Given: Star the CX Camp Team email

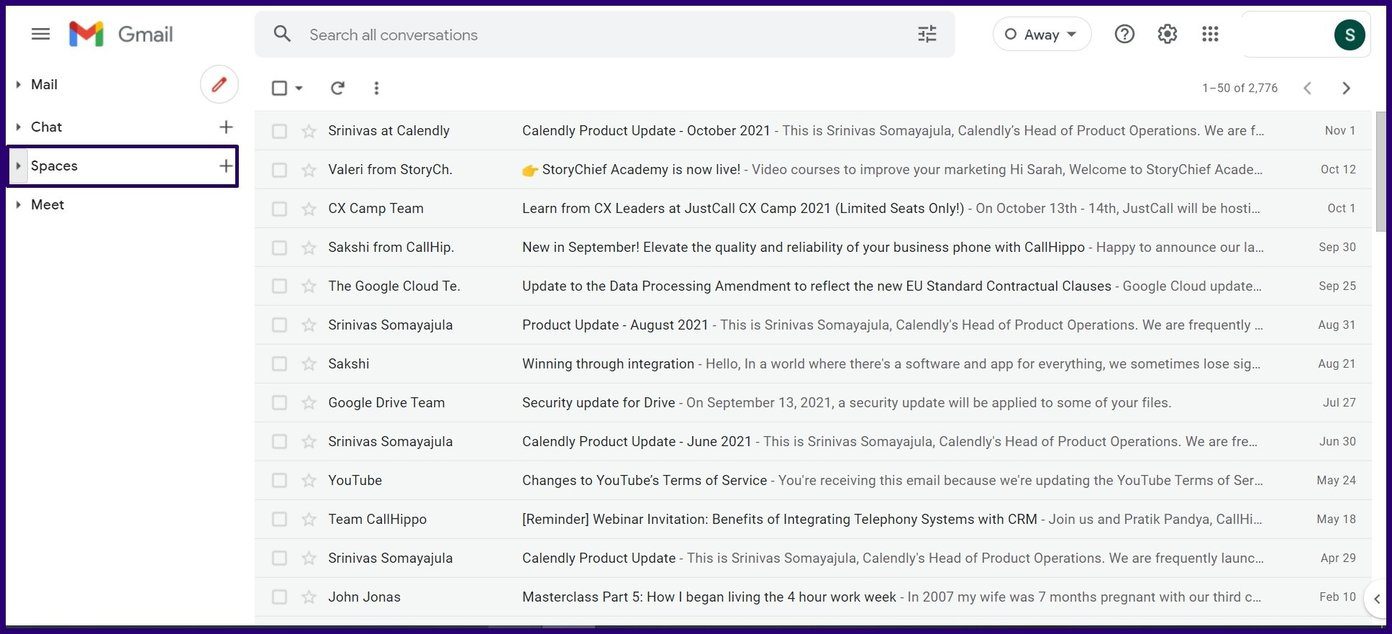Looking at the screenshot, I should (x=309, y=209).
